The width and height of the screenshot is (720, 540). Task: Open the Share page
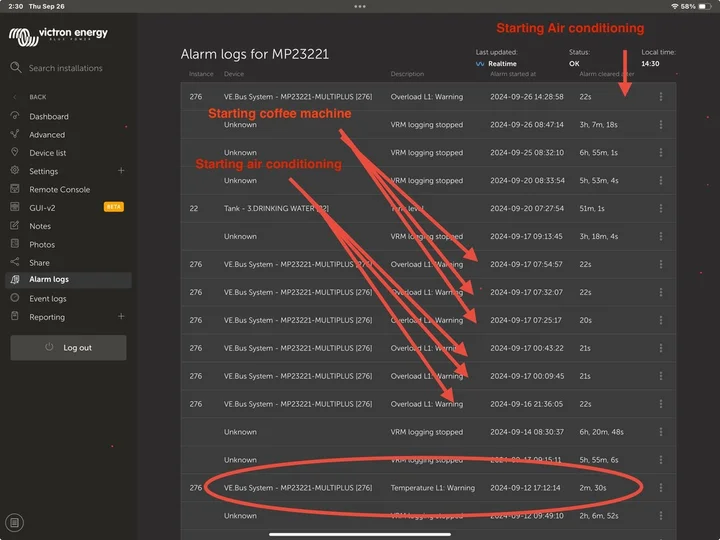[x=39, y=263]
